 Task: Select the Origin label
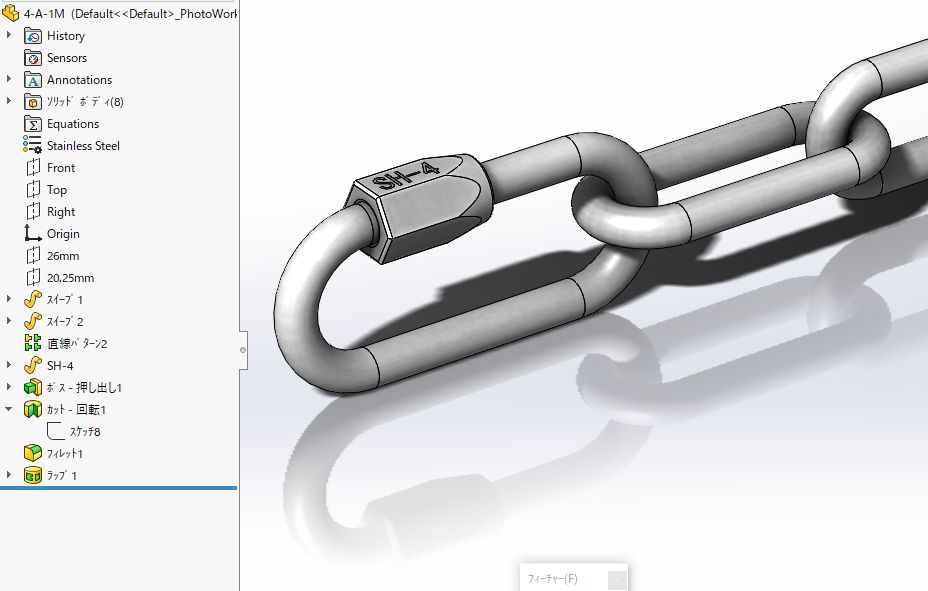tap(63, 234)
